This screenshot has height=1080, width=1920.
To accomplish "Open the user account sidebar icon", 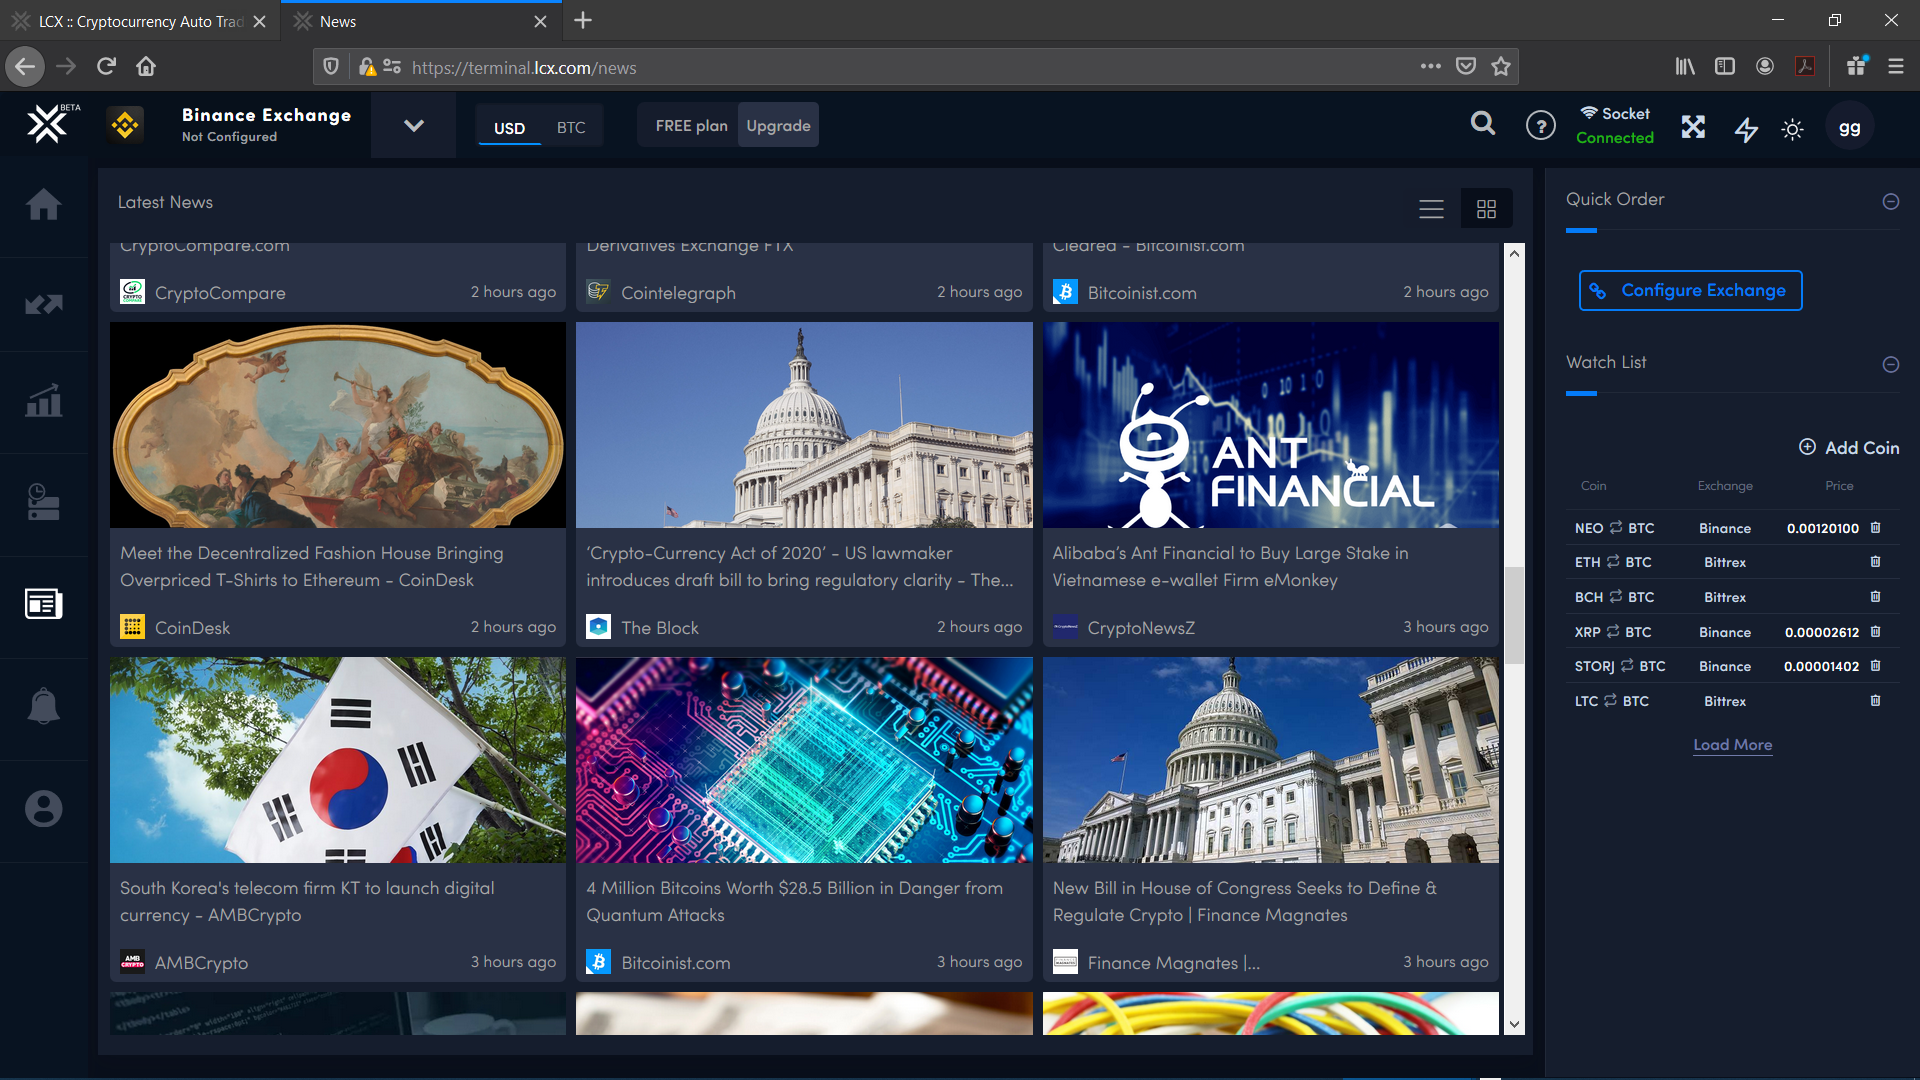I will [43, 809].
